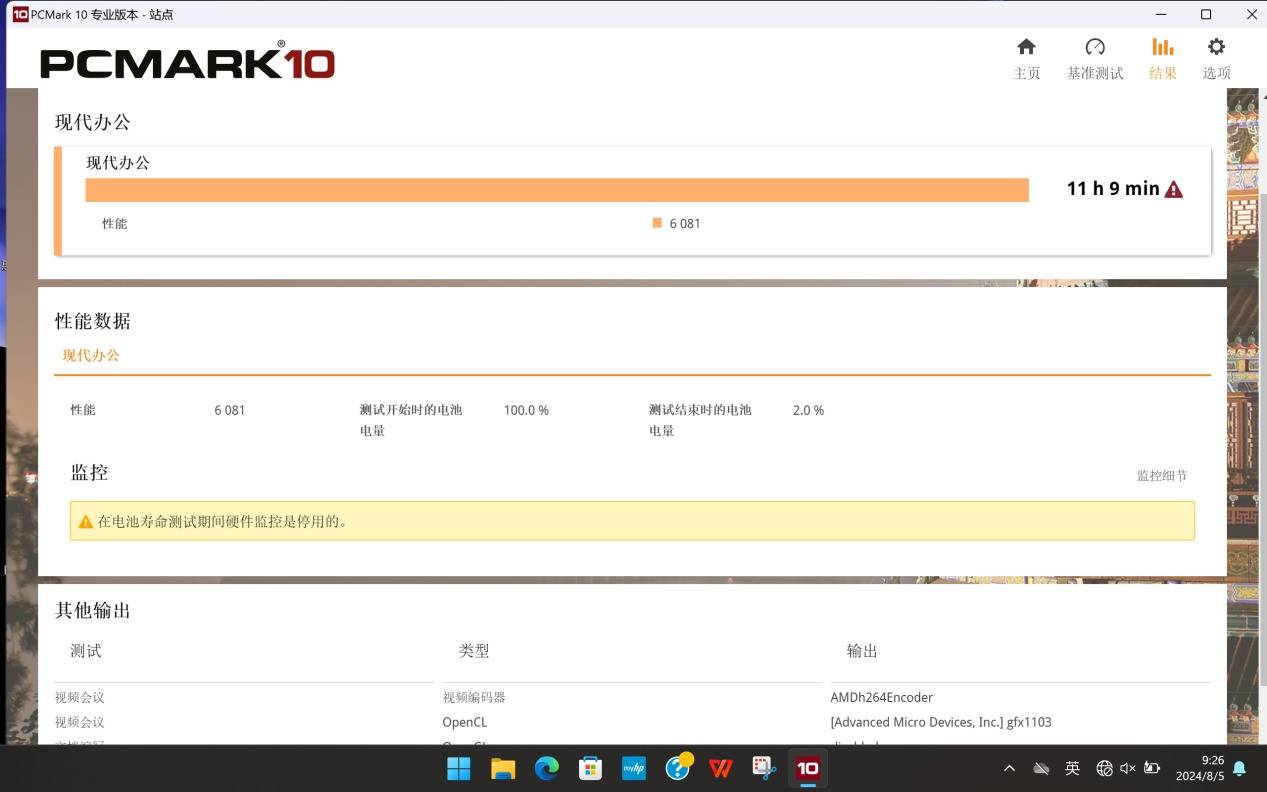Open the 选项 options tab
Screen dimensions: 1267x792
click(1216, 59)
